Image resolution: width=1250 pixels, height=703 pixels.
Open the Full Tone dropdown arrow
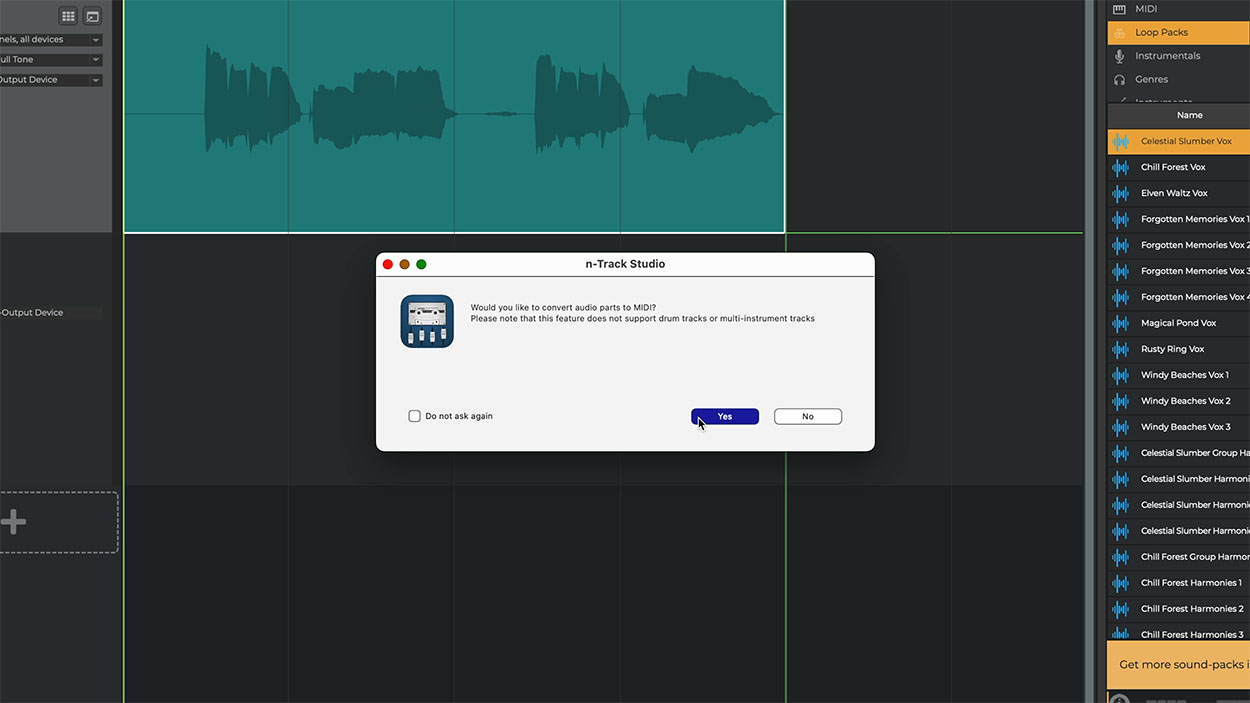pyautogui.click(x=96, y=60)
